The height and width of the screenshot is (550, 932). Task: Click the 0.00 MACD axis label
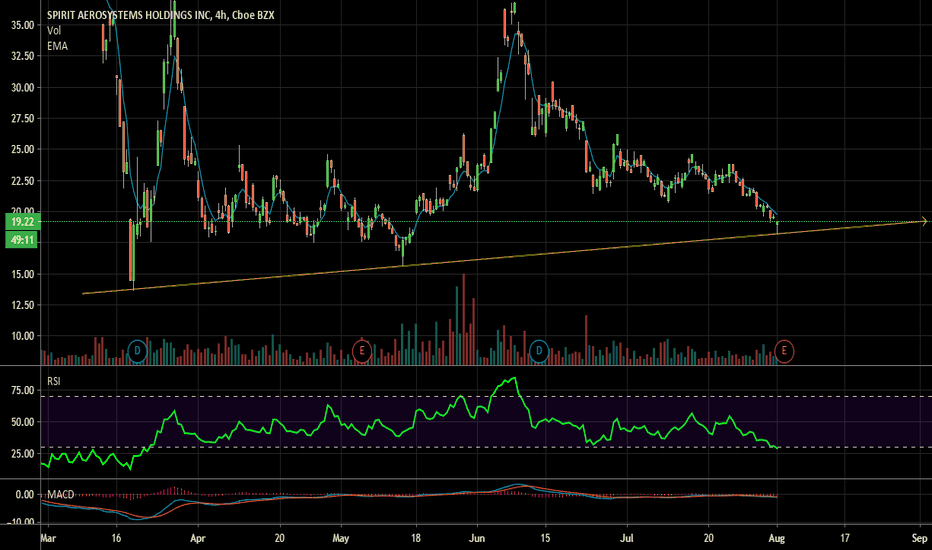click(24, 495)
